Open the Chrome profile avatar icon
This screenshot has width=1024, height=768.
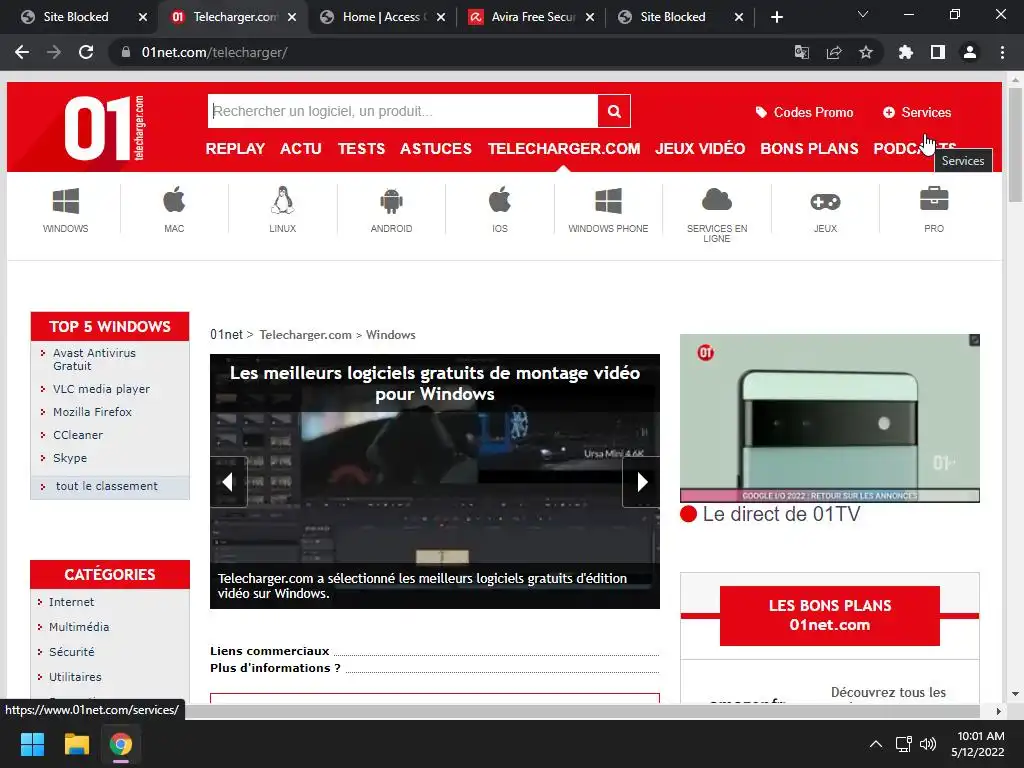[970, 52]
